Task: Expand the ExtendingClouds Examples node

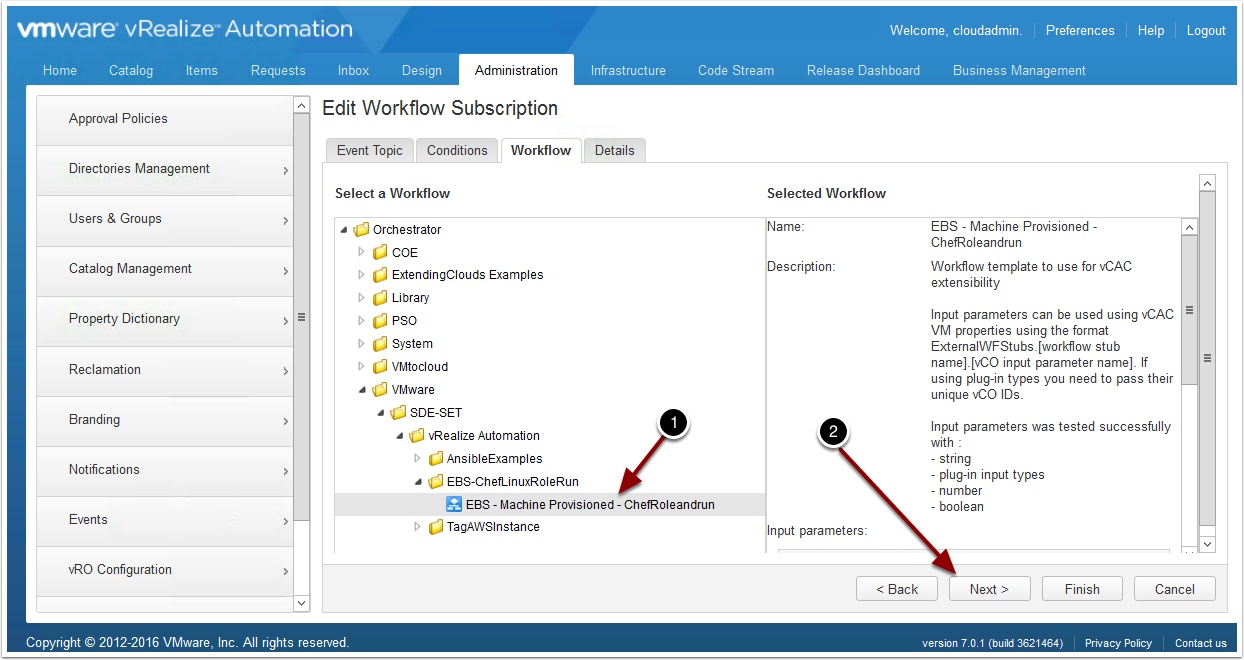Action: pyautogui.click(x=362, y=275)
